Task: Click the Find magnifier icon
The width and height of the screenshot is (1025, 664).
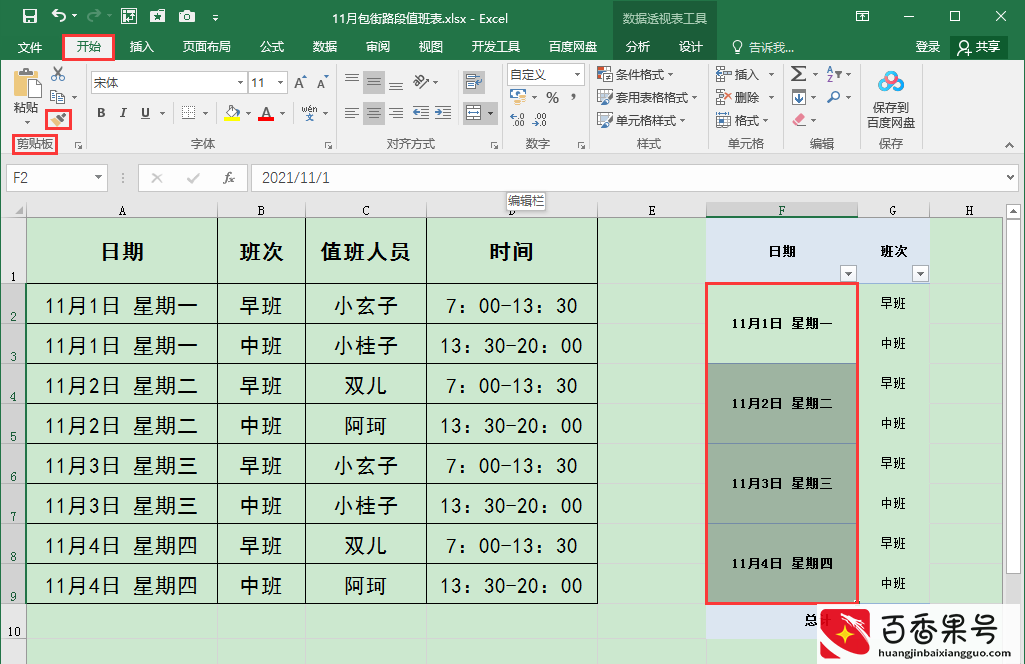Action: click(833, 97)
